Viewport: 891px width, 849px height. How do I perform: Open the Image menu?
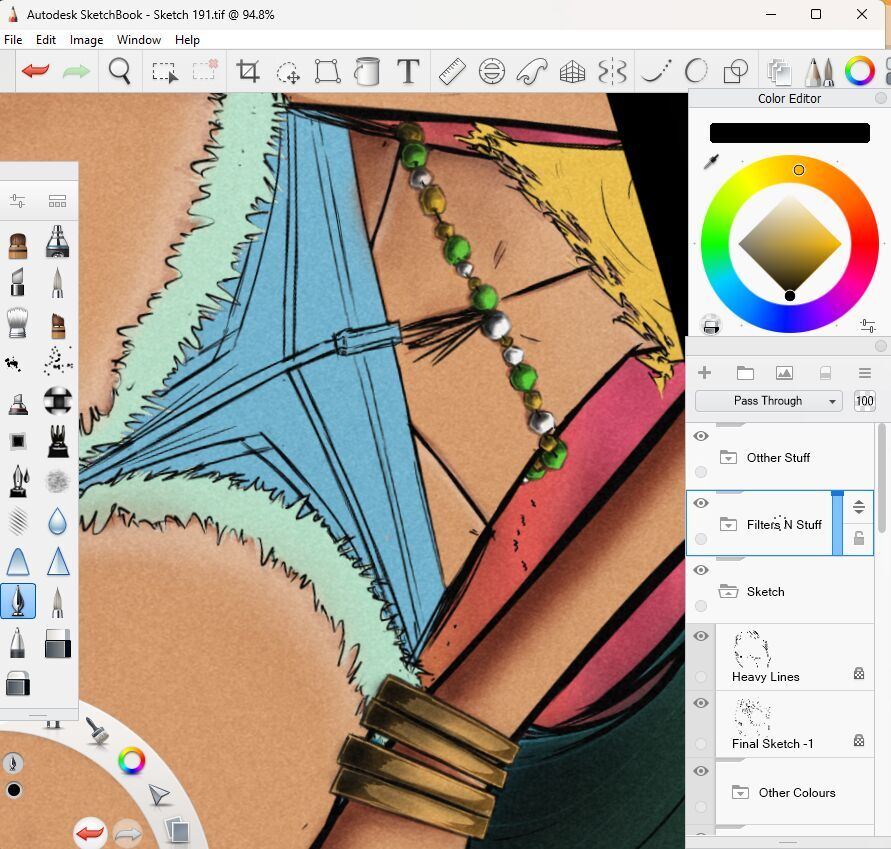click(86, 40)
